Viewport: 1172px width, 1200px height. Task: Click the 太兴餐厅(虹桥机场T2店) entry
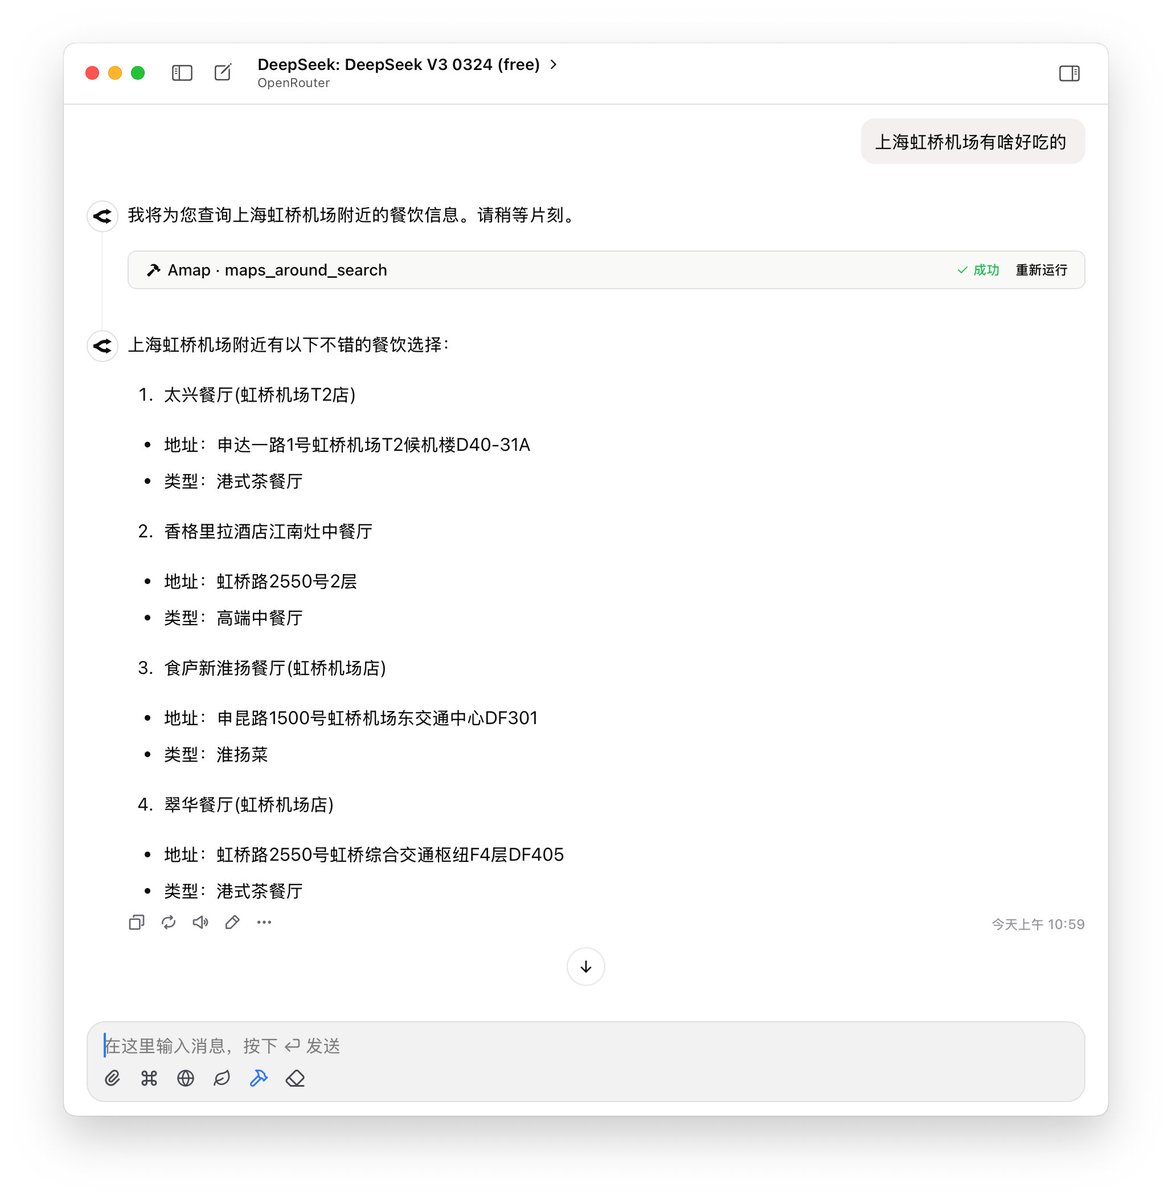pos(260,395)
